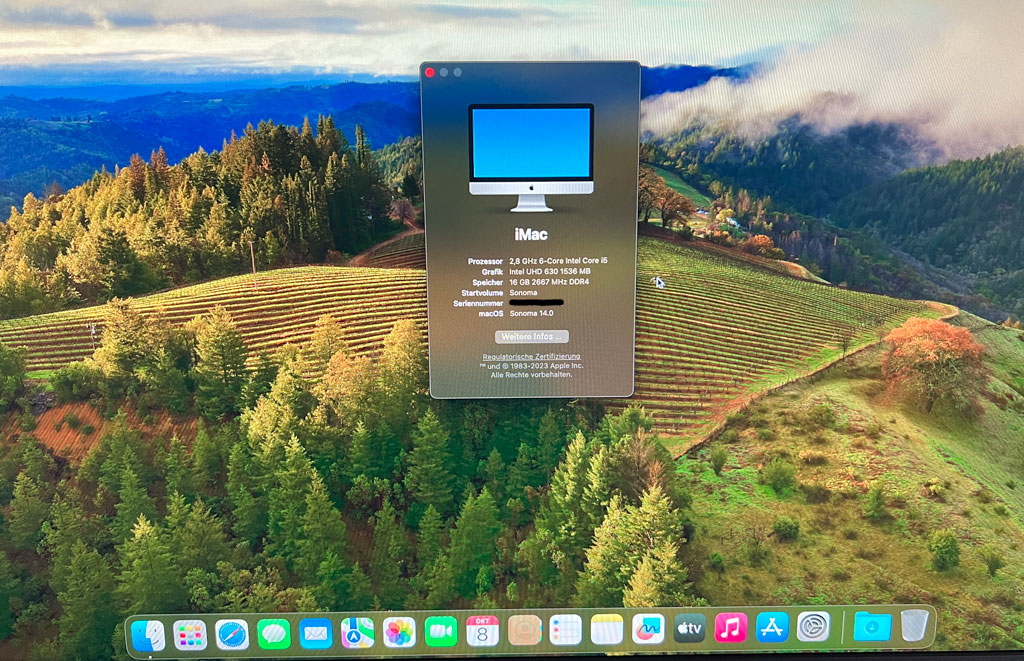Open the Photos app
This screenshot has width=1024, height=661.
[399, 632]
